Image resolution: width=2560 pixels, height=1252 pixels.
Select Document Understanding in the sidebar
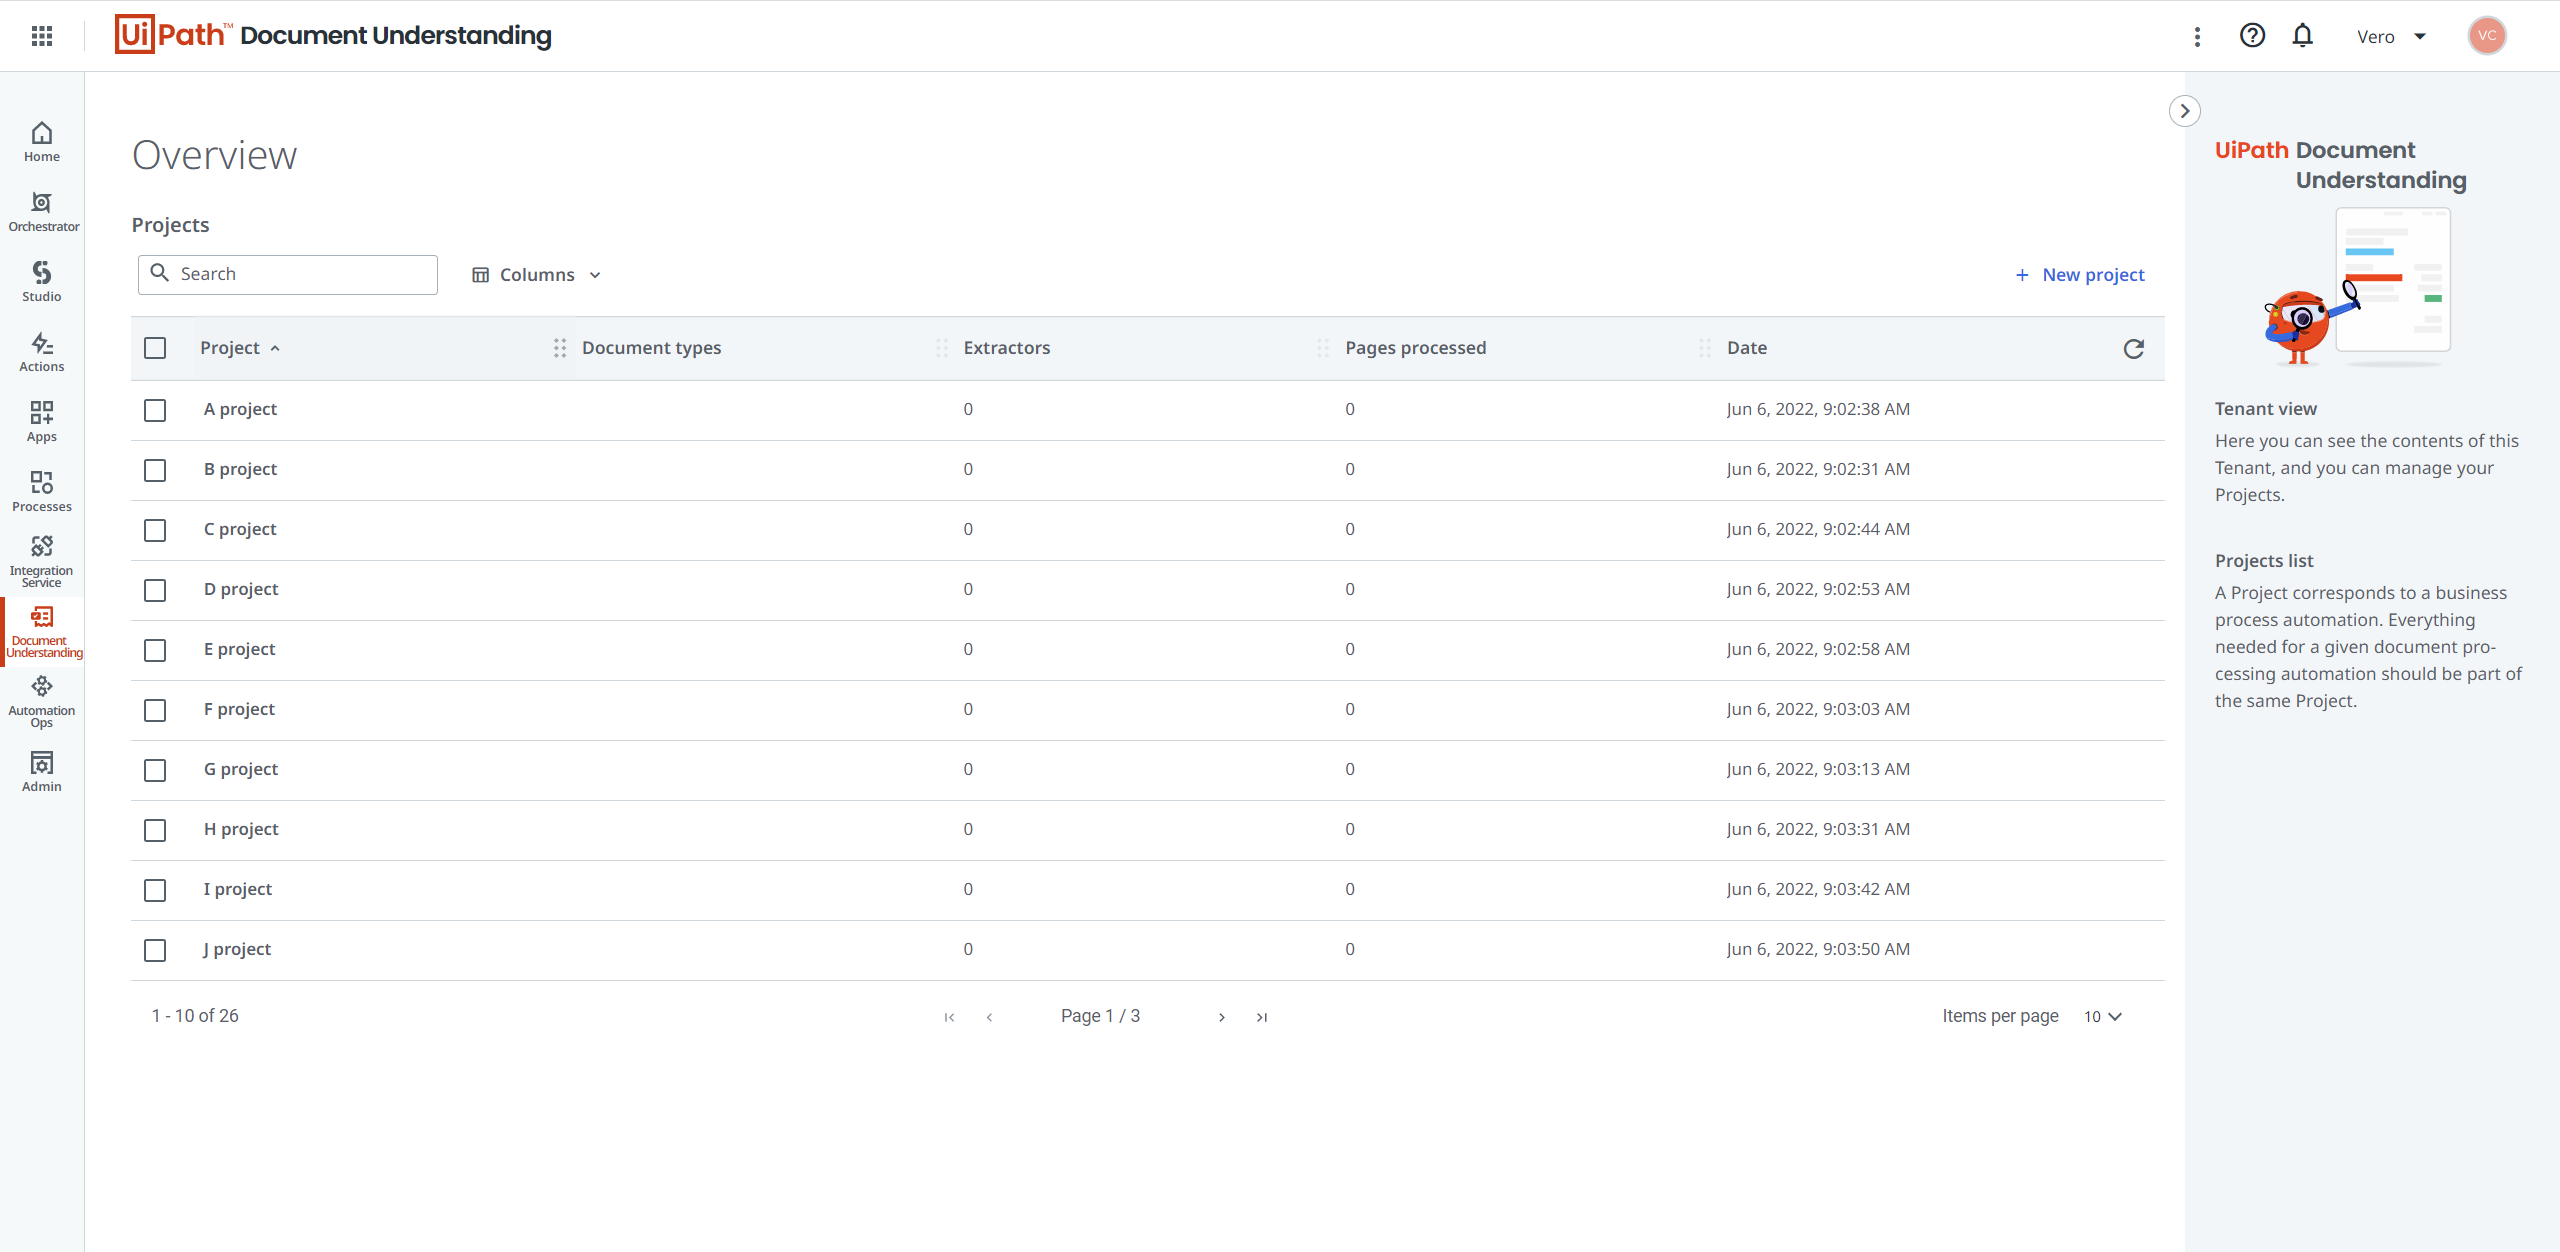click(43, 632)
